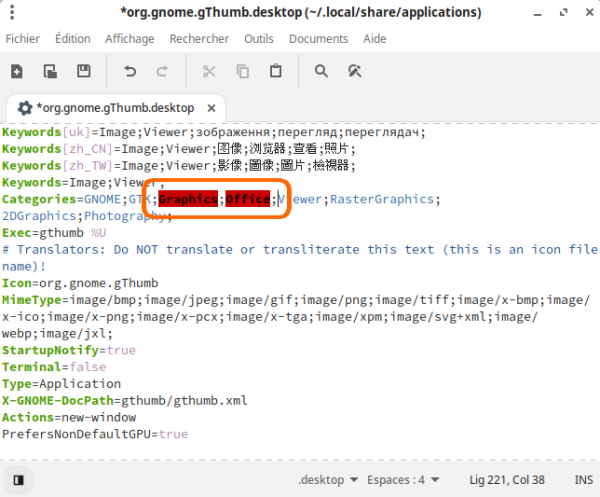Screen dimensions: 600x497
Task: Copy selection using the toolbar icon
Action: point(242,71)
